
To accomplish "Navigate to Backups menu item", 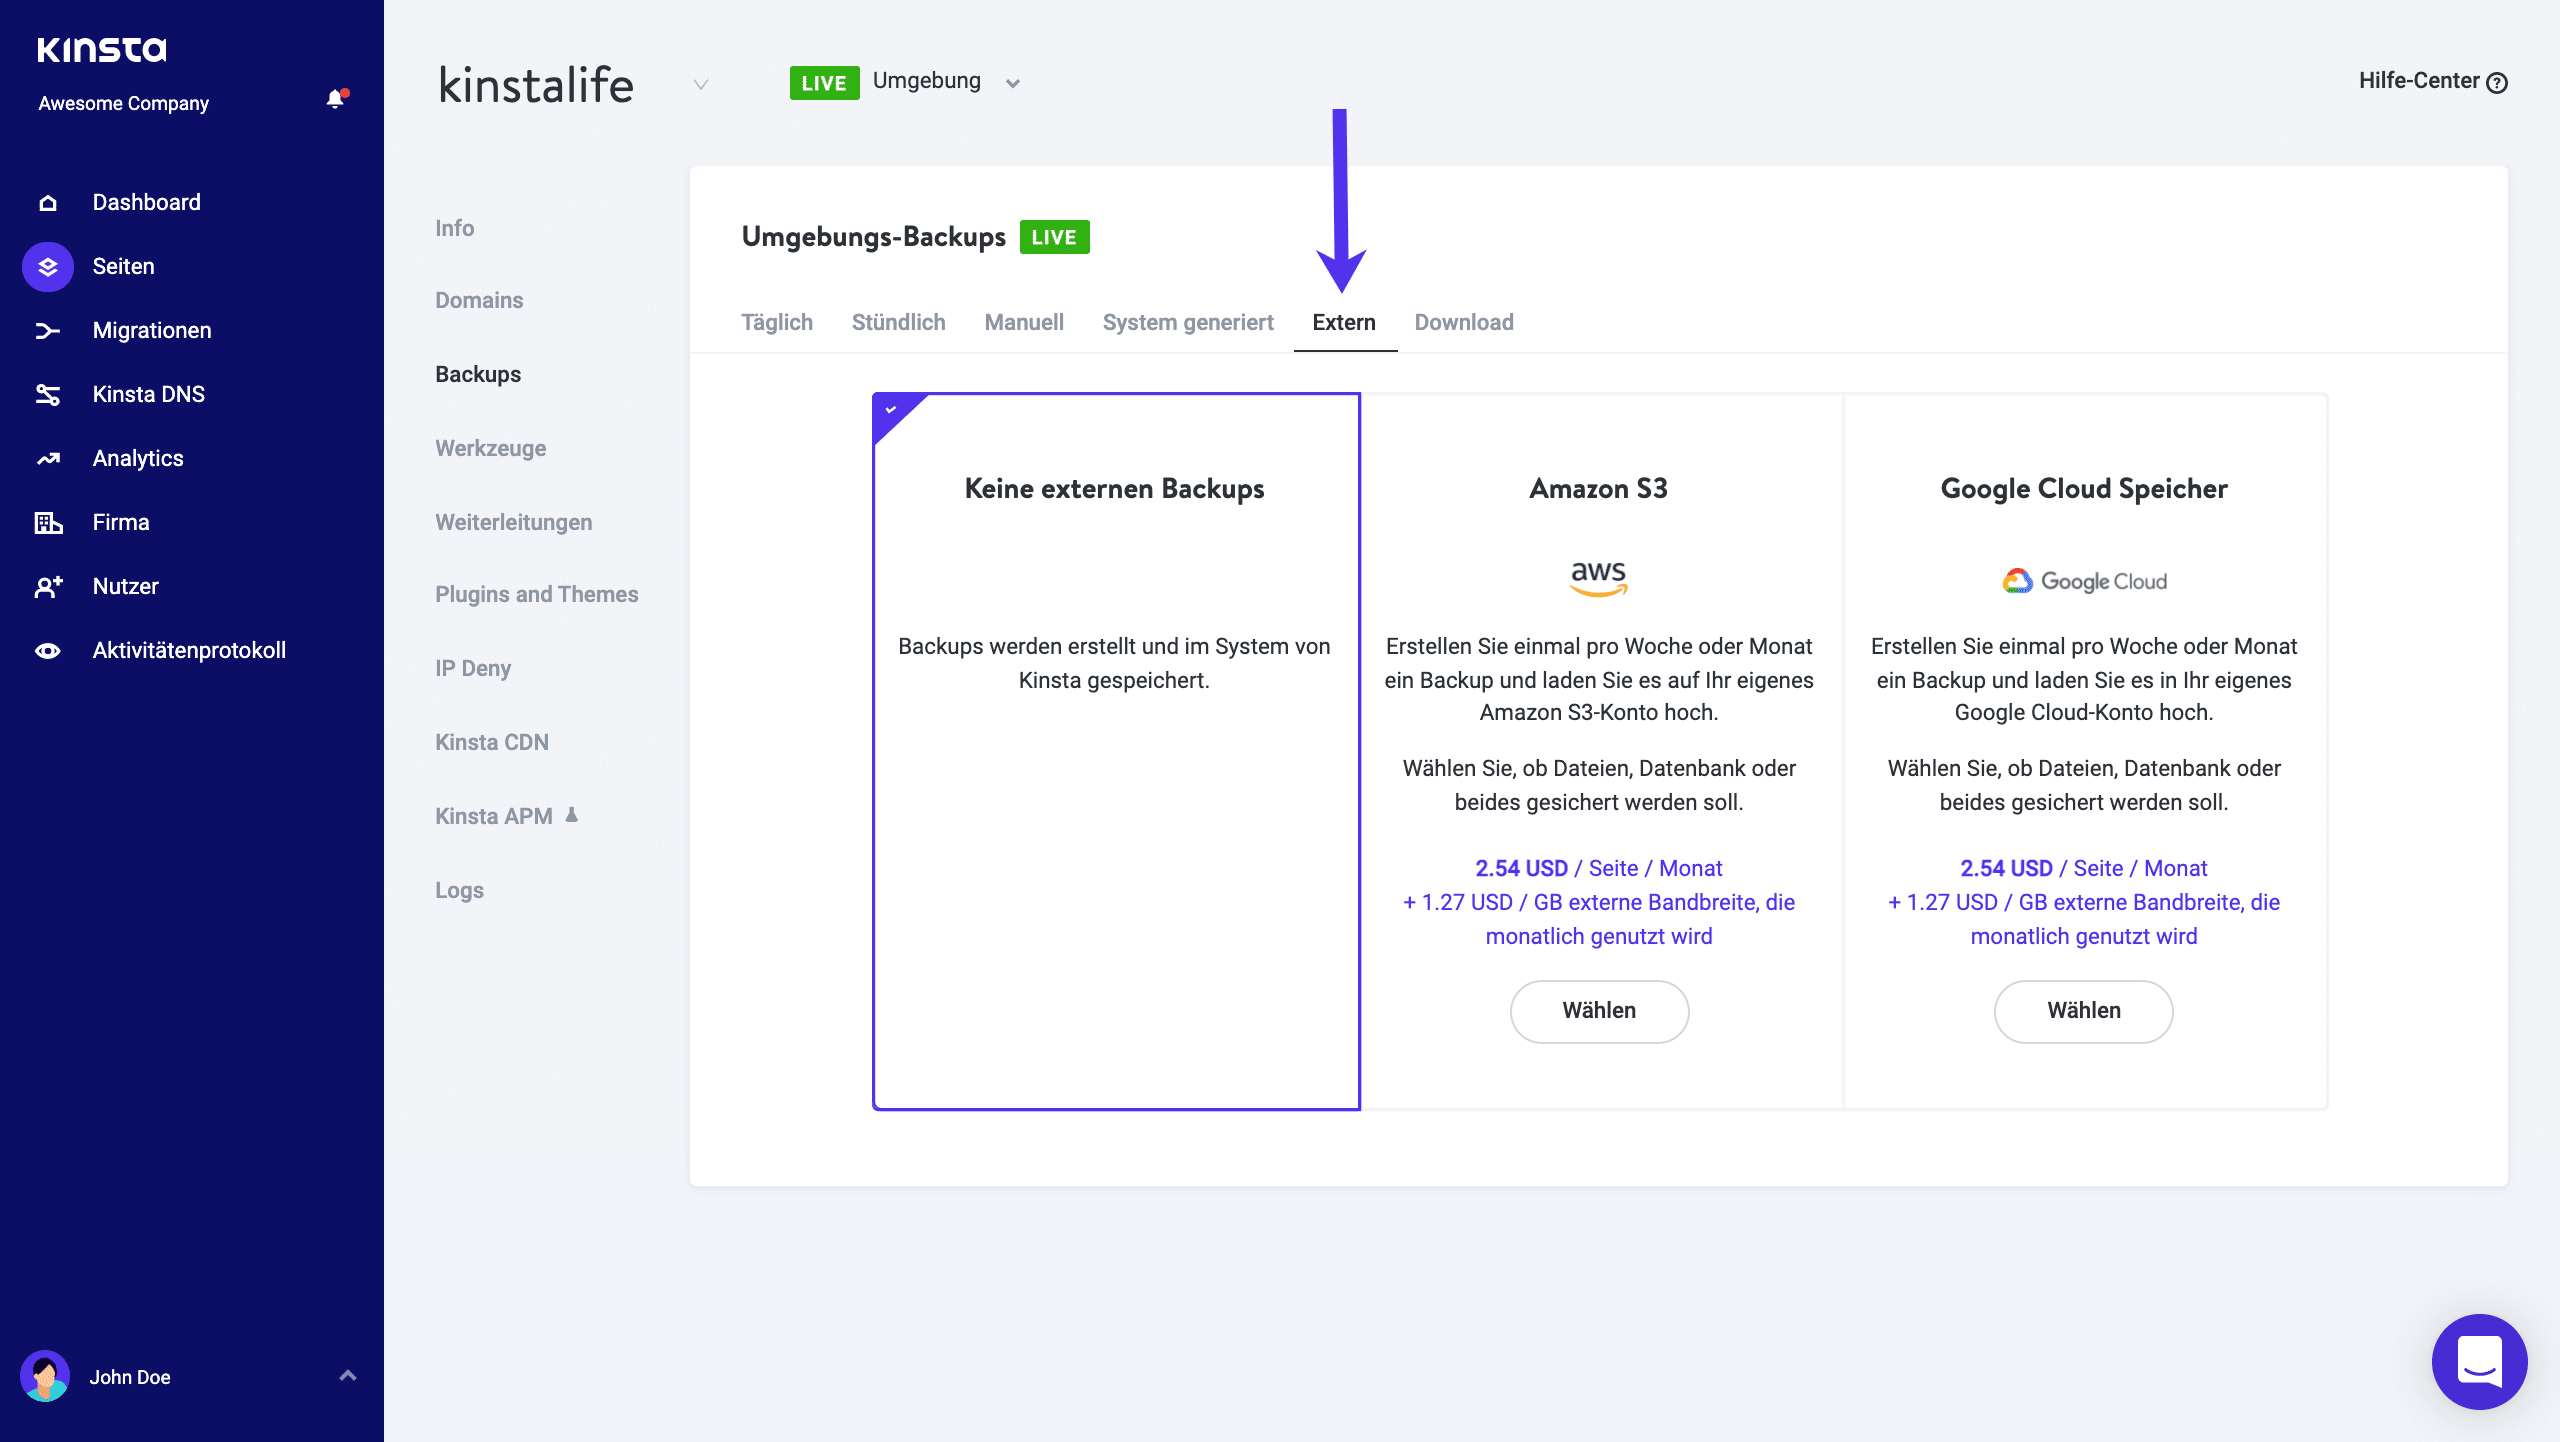I will (x=478, y=375).
